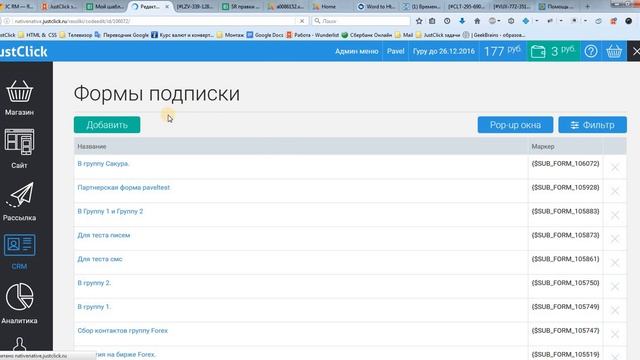
Task: Switch to the Word to Ht... browser tab
Action: click(376, 7)
